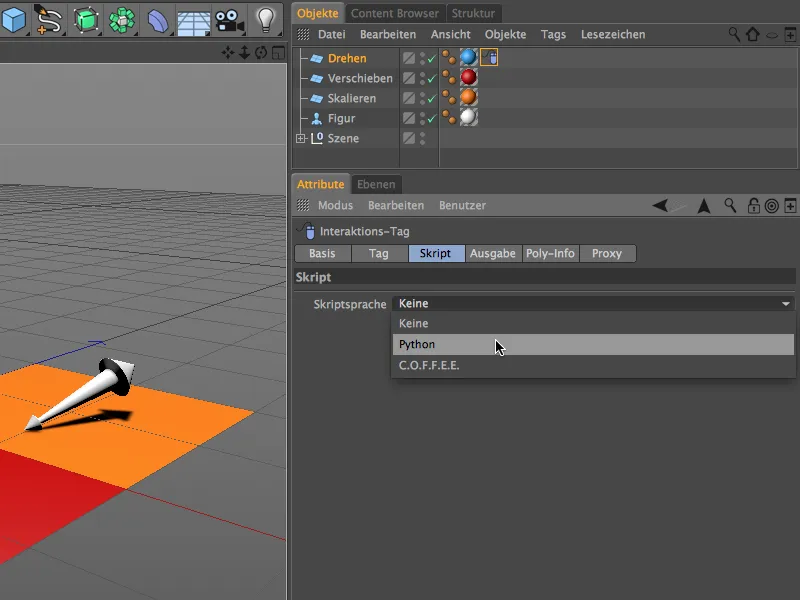Open the Ebenen tab
Image resolution: width=800 pixels, height=600 pixels.
click(376, 184)
